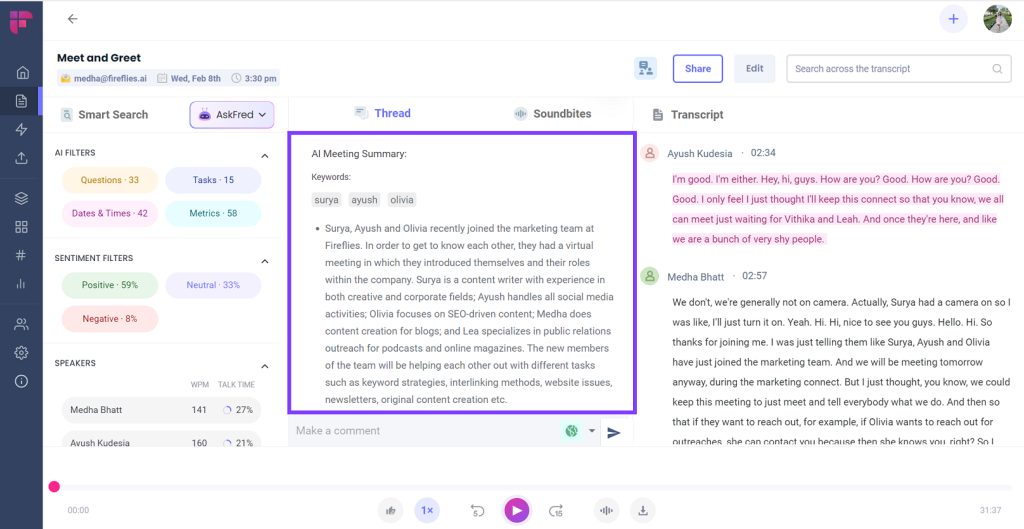Select the Thread tab

[x=382, y=114]
